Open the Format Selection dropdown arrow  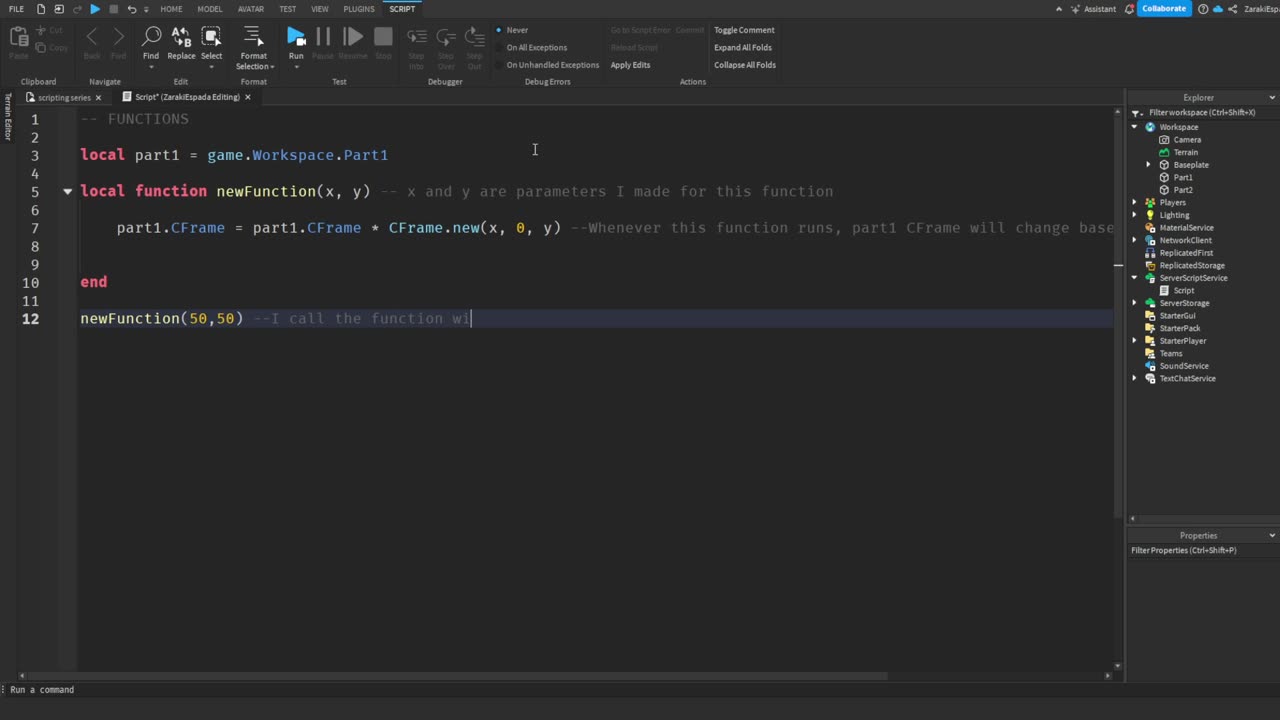pos(272,67)
